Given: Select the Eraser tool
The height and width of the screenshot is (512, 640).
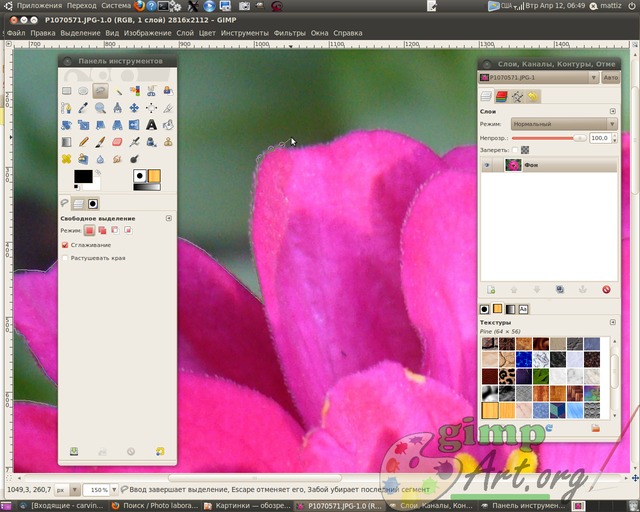Looking at the screenshot, I should 118,142.
